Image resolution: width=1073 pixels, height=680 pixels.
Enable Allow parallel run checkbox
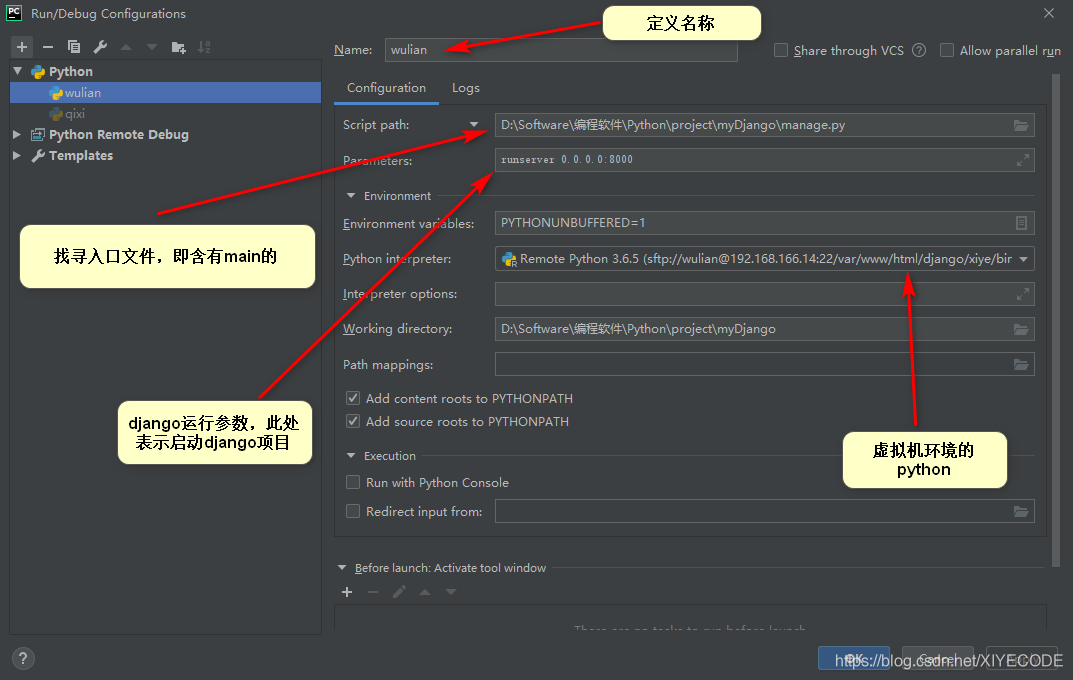tap(947, 50)
